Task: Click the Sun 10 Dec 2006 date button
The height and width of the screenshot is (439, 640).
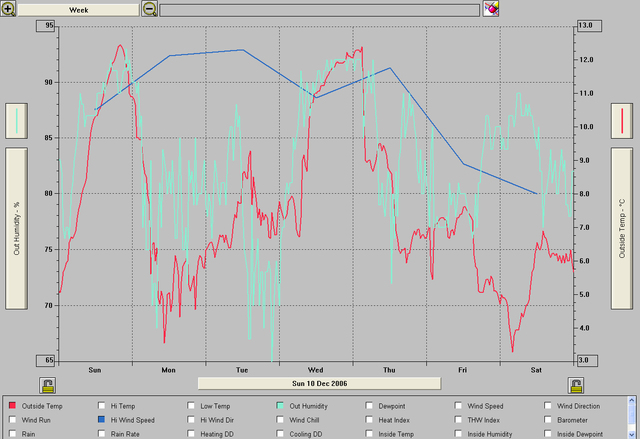Action: pos(319,383)
